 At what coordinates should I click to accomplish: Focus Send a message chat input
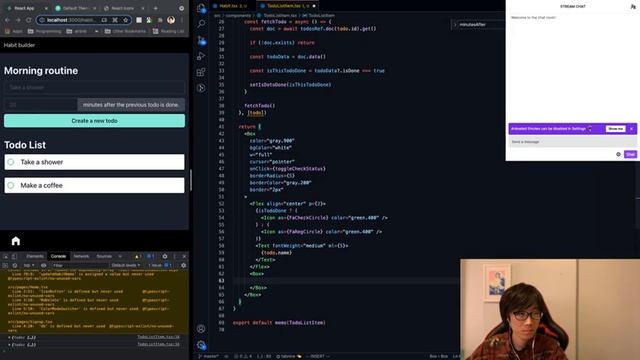click(x=573, y=142)
